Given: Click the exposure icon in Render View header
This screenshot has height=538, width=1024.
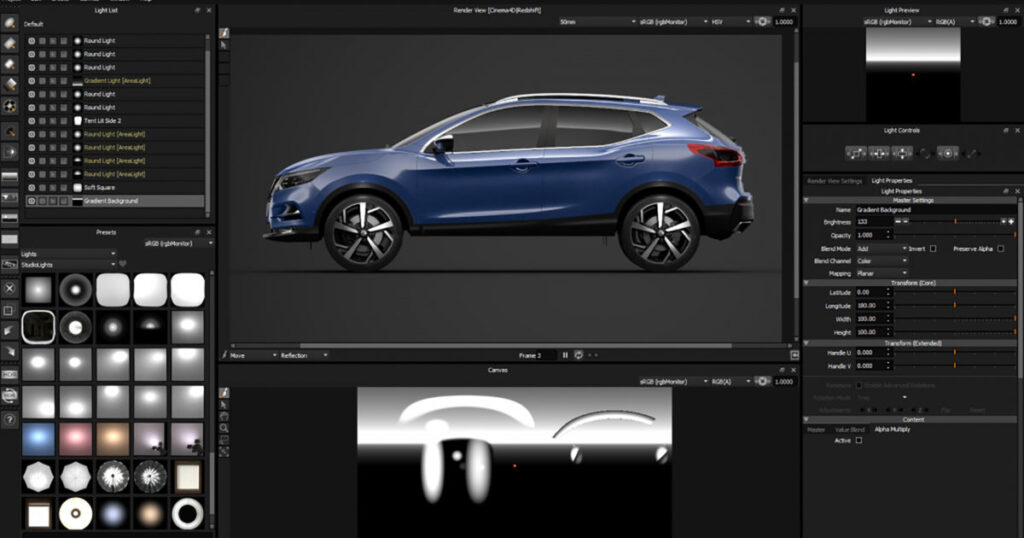Looking at the screenshot, I should coord(762,22).
